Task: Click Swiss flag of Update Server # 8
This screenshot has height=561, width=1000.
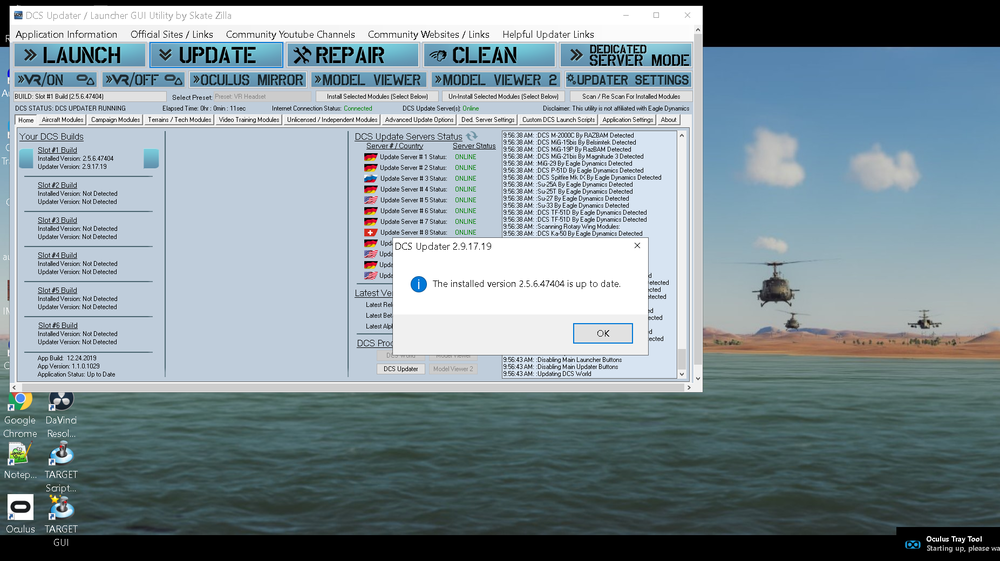Action: click(371, 233)
